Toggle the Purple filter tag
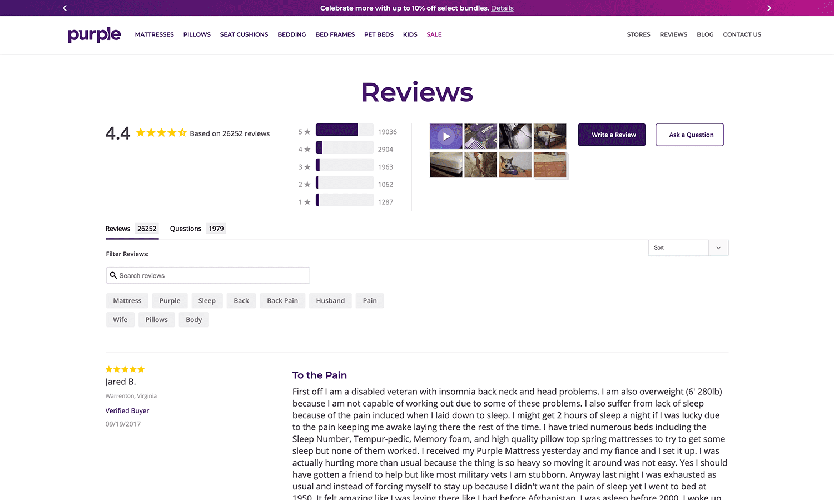 (x=170, y=301)
